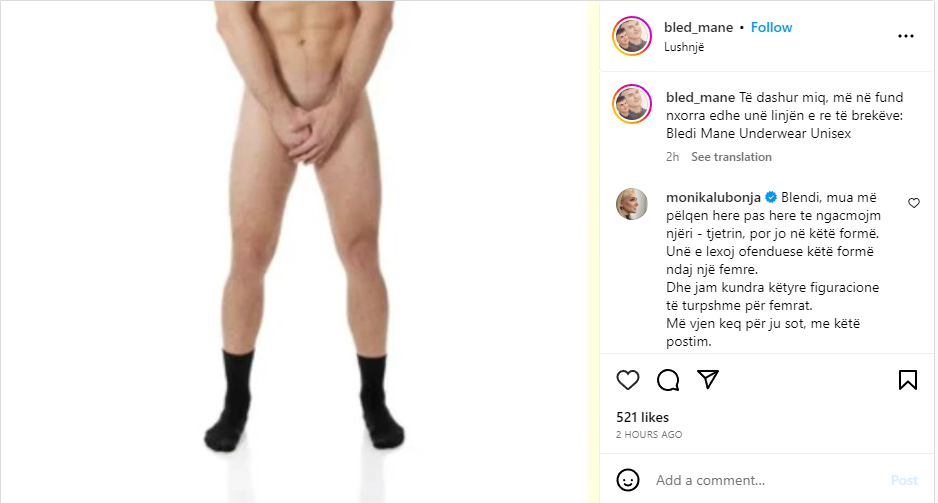Click the Follow link next to bled_mane
Image resolution: width=938 pixels, height=503 pixels.
(x=771, y=28)
